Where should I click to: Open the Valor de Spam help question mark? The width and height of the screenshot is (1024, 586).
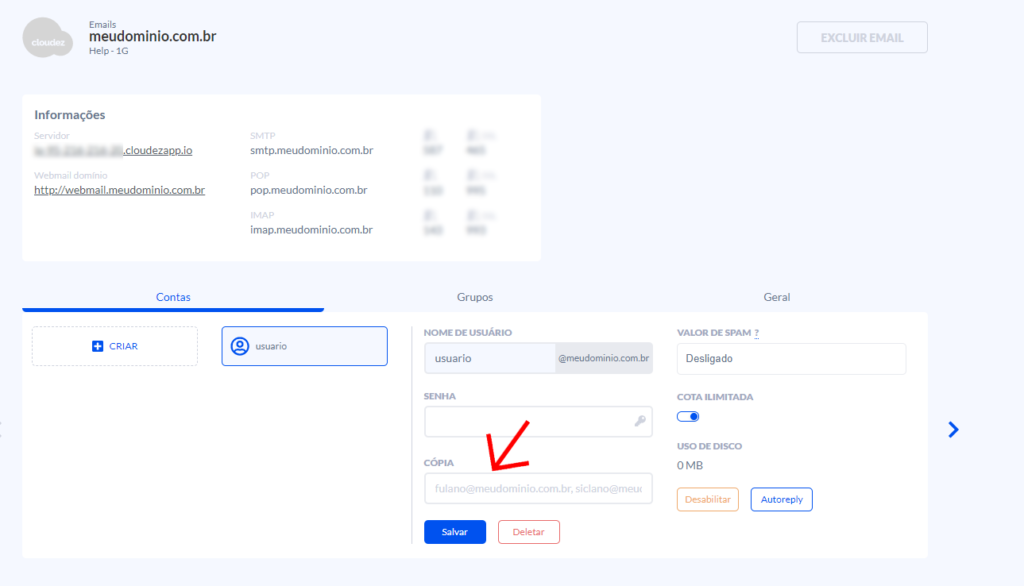pos(756,333)
